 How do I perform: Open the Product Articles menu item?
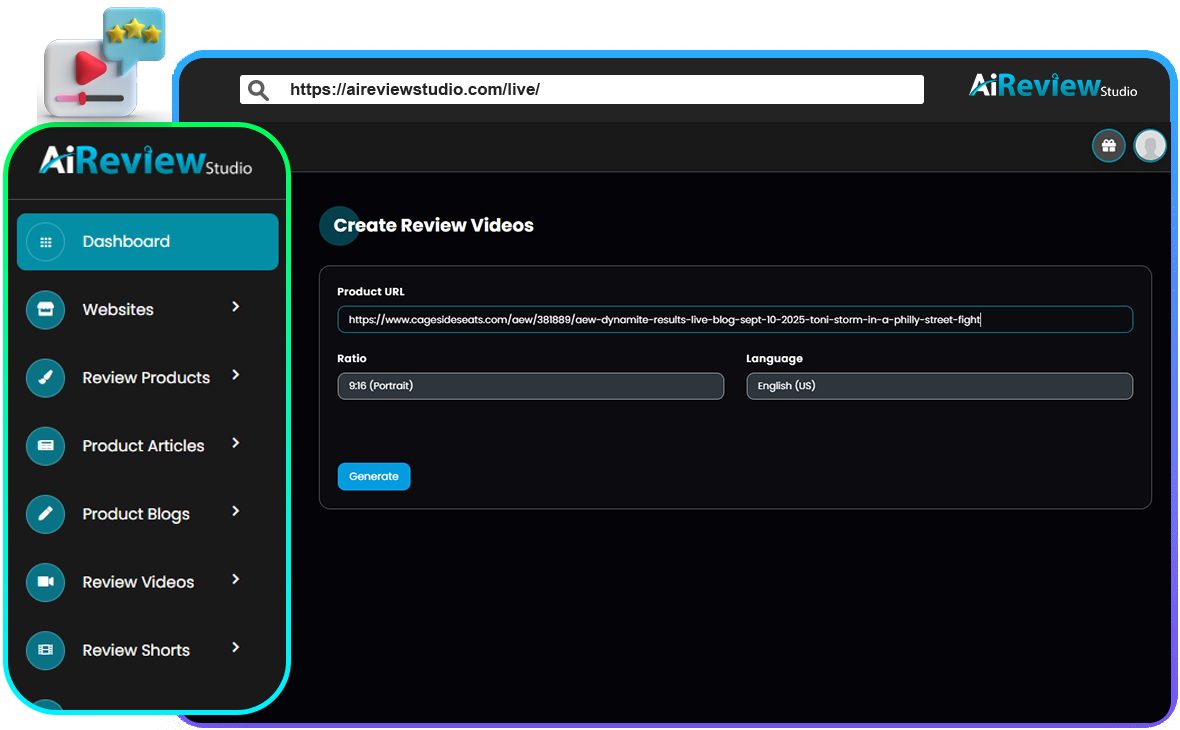pos(143,446)
